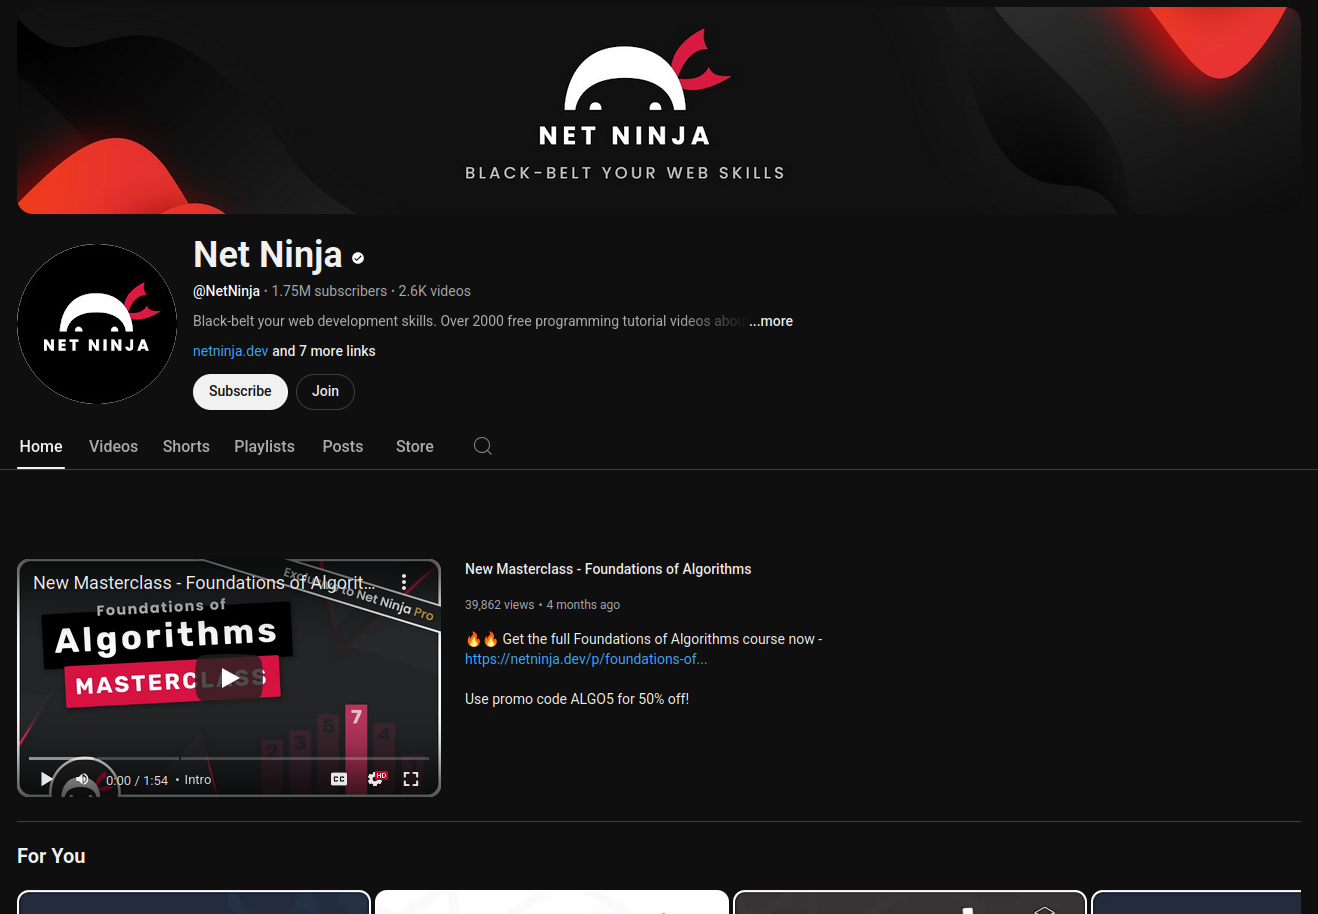Click the large center play button on the video
The width and height of the screenshot is (1318, 914).
pyautogui.click(x=229, y=678)
